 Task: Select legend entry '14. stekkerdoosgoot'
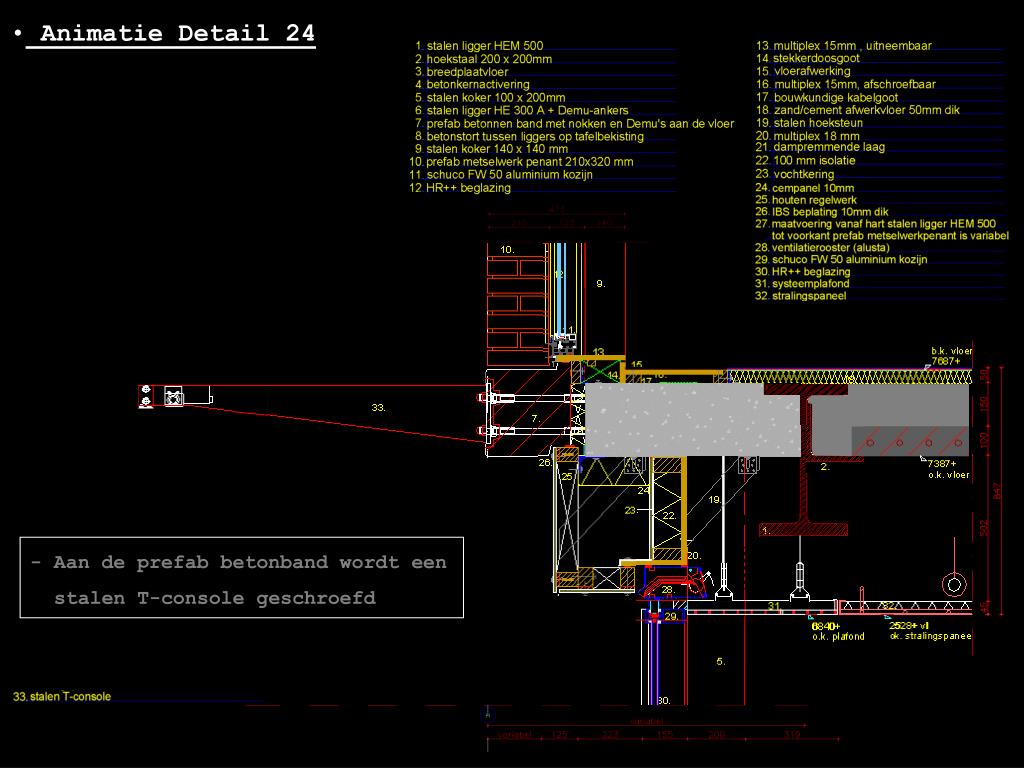point(807,58)
